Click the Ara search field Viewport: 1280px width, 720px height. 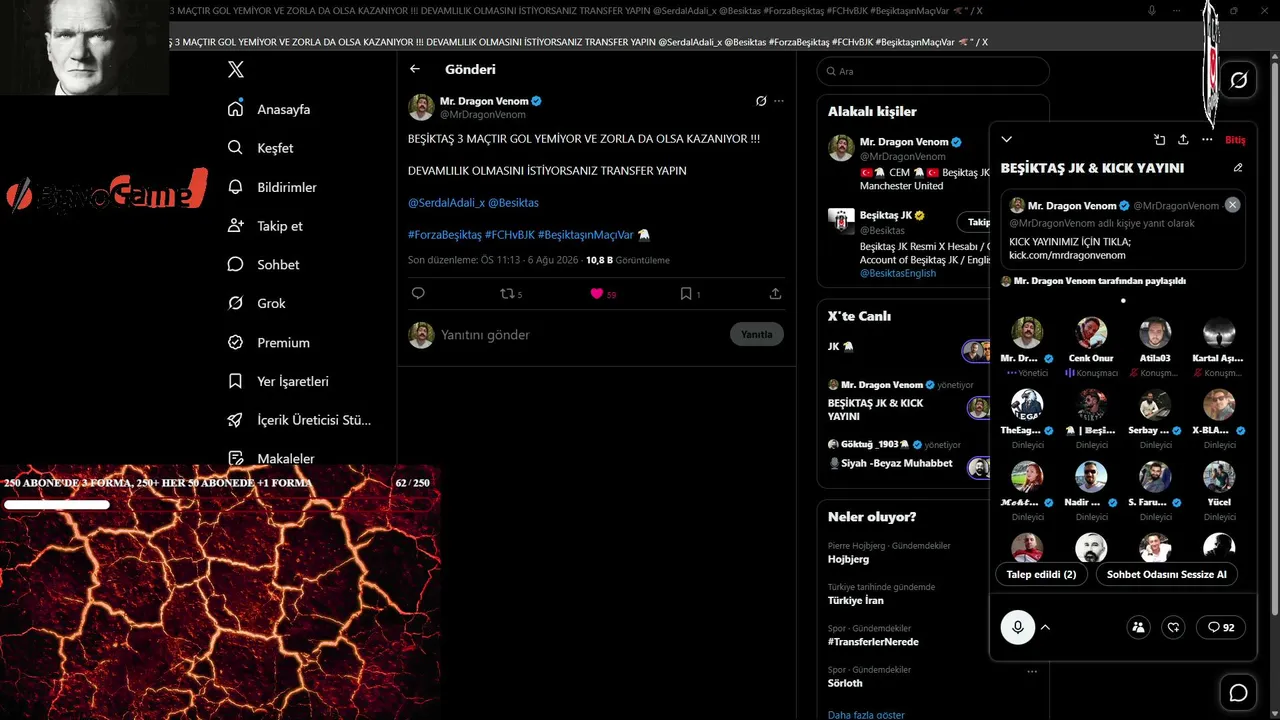[933, 71]
